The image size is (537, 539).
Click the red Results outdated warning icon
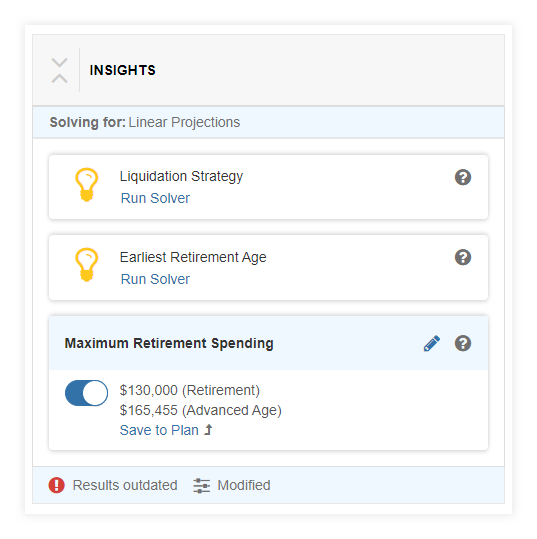57,485
